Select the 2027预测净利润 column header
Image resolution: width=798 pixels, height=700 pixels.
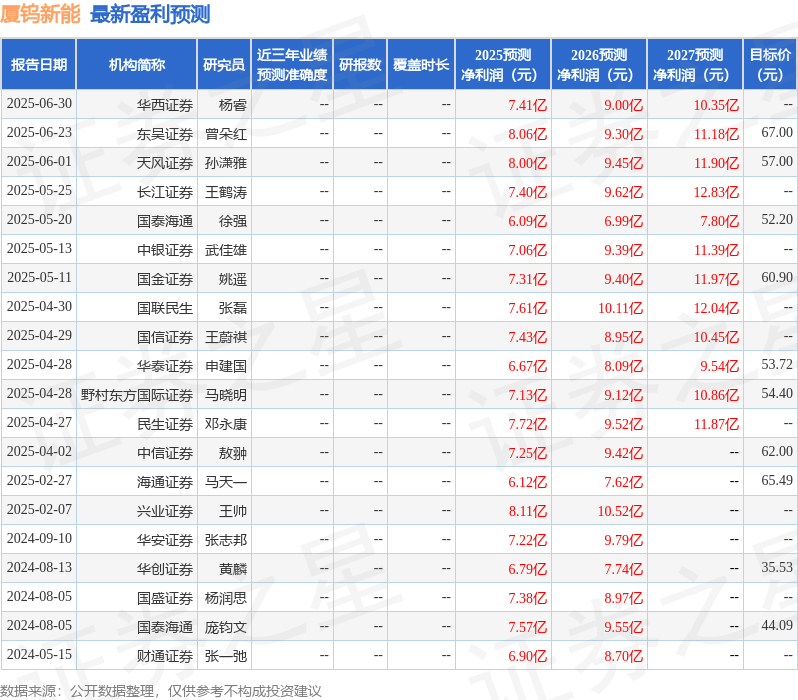coord(695,65)
